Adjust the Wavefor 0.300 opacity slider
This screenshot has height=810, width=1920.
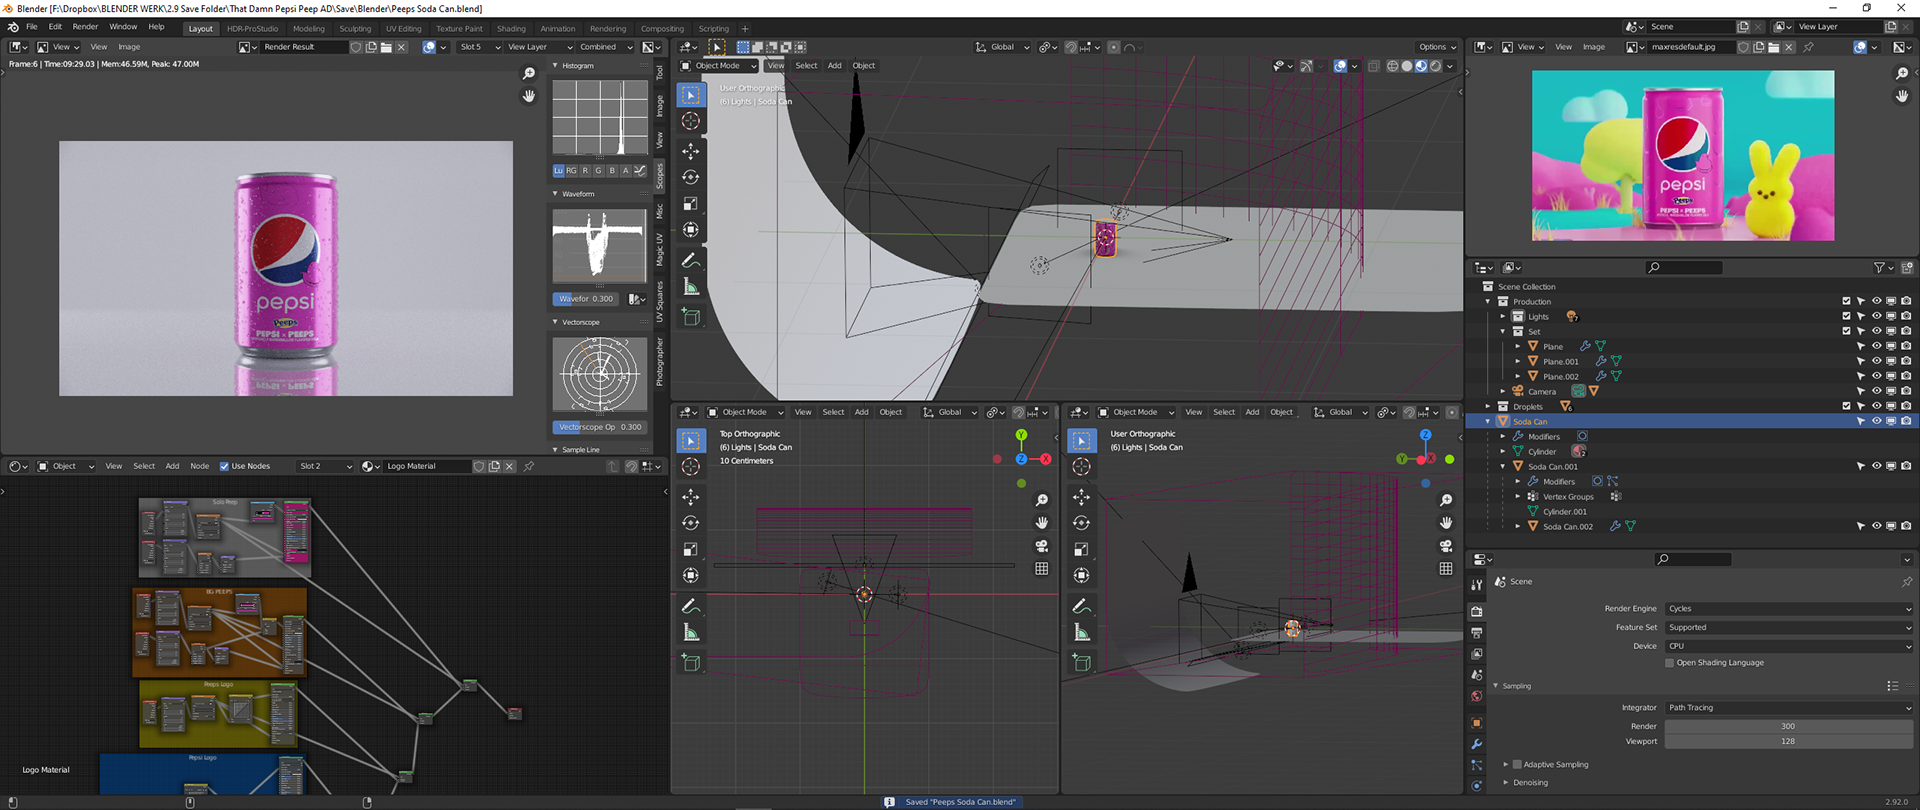coord(587,299)
